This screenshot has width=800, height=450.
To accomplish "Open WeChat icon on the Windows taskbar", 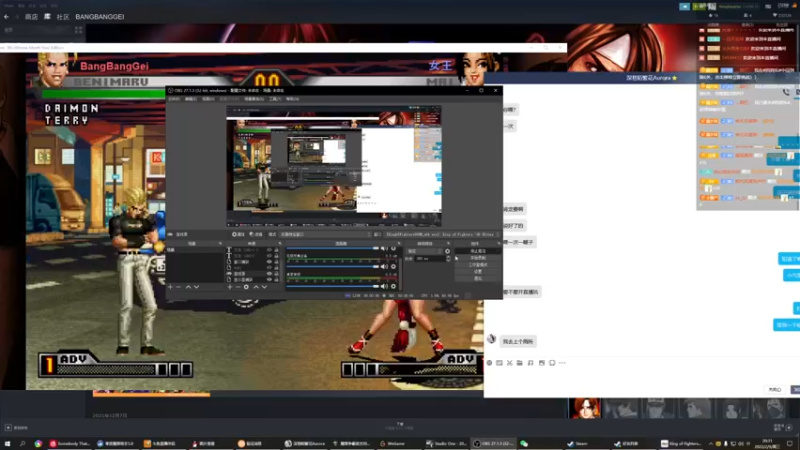I will click(x=524, y=443).
